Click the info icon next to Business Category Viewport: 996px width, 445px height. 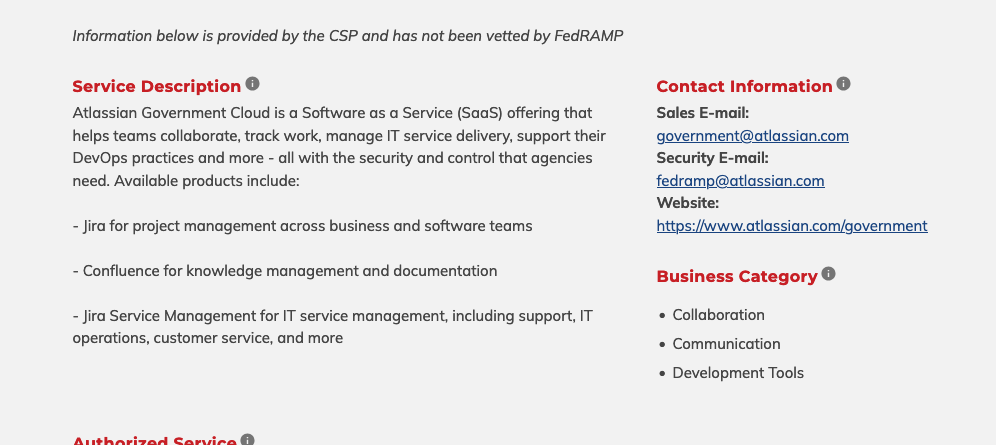point(828,274)
